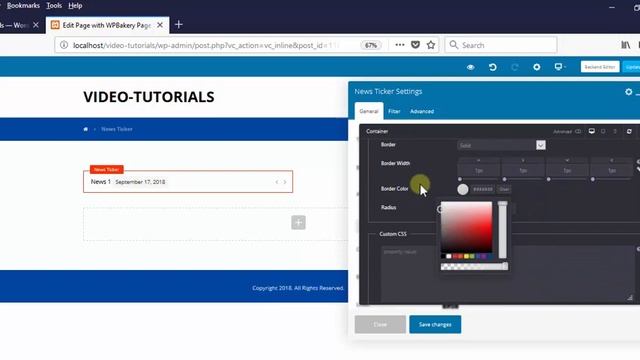The image size is (640, 360).
Task: Click the site information icon in address bar
Action: (64, 45)
